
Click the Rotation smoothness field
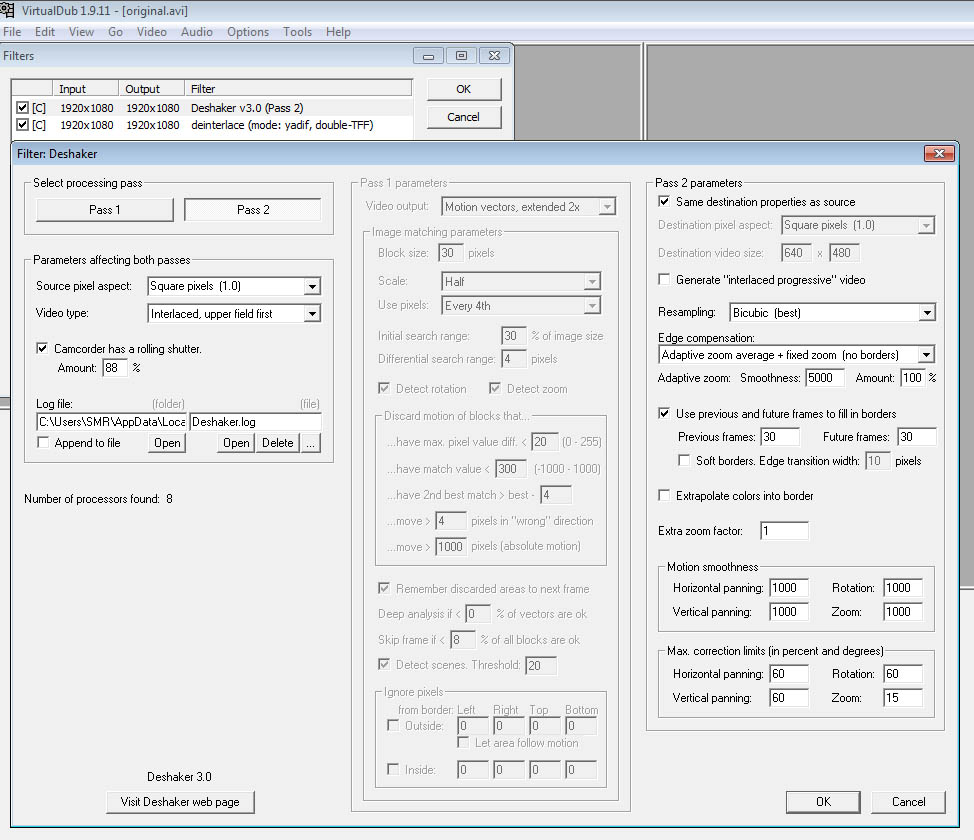tap(903, 588)
